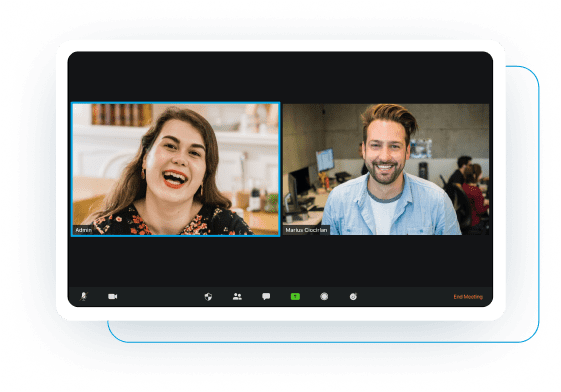561x392 pixels.
Task: Start recording with the Record icon
Action: [324, 297]
